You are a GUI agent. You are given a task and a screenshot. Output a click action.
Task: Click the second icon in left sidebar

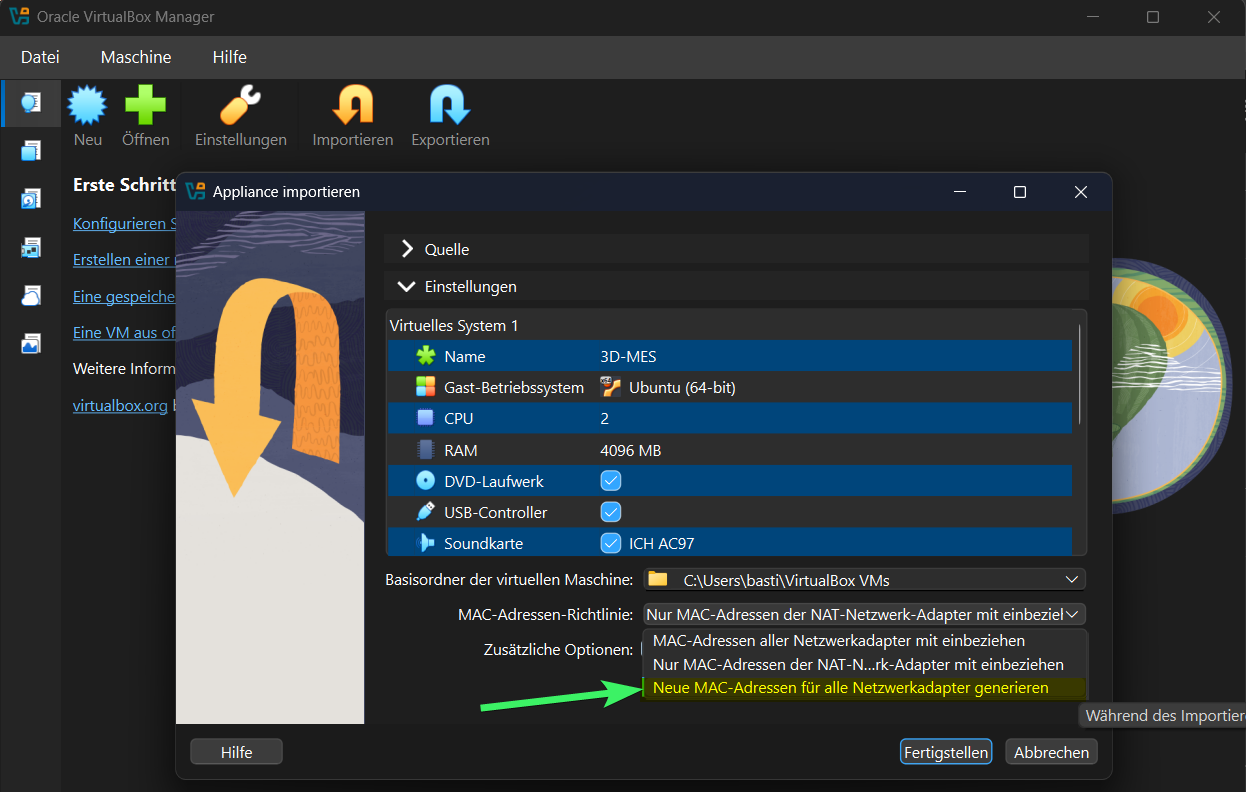[x=31, y=151]
